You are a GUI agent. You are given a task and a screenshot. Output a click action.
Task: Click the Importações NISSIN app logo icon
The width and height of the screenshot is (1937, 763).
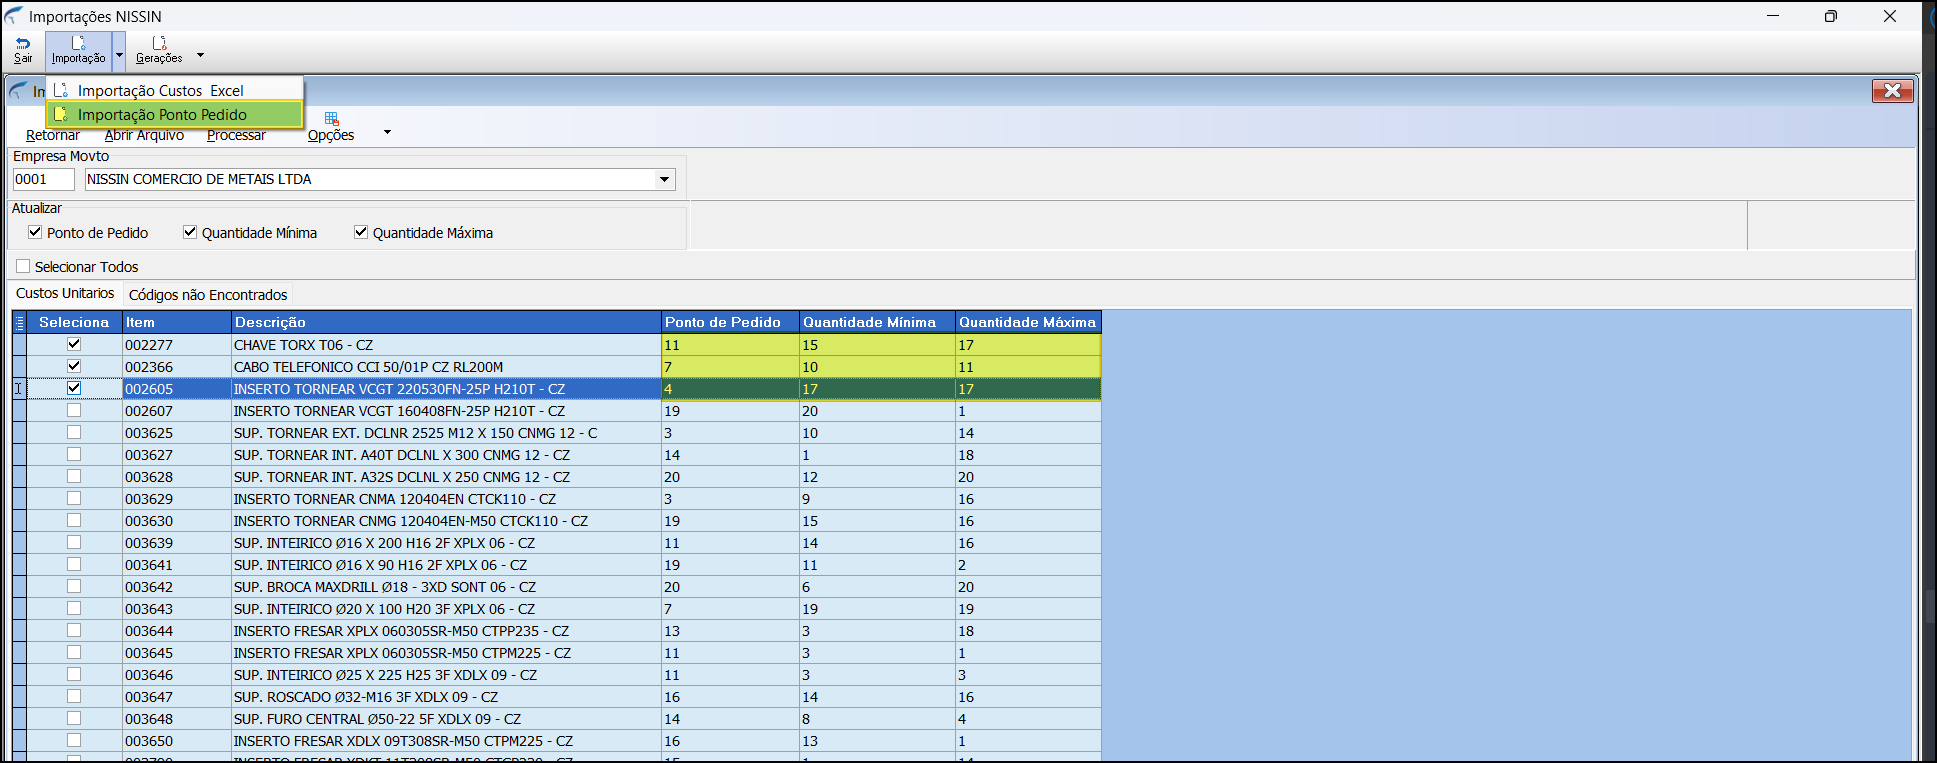click(x=14, y=16)
